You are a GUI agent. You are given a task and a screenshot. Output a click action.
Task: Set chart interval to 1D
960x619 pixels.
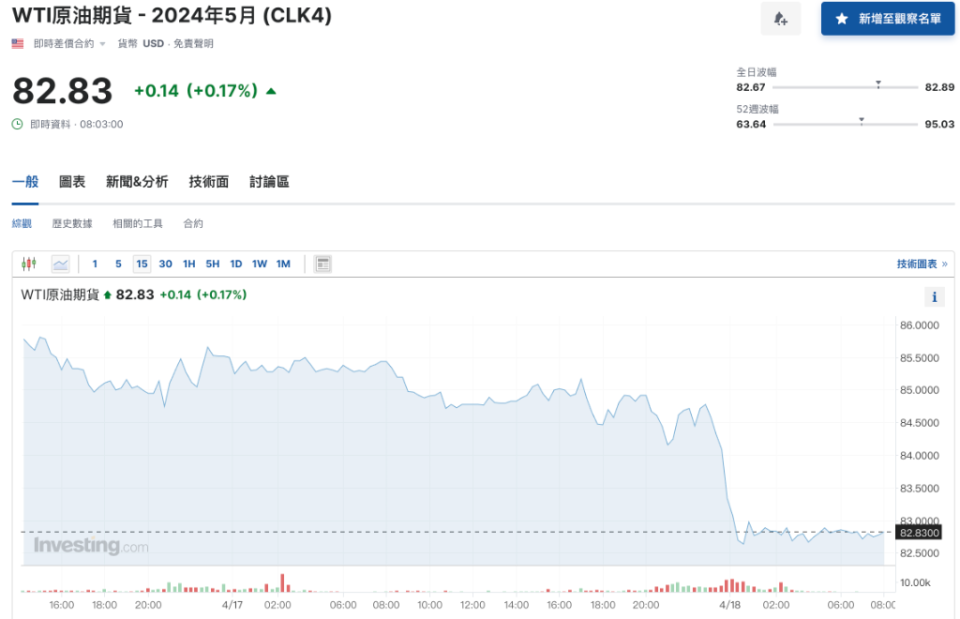click(236, 264)
